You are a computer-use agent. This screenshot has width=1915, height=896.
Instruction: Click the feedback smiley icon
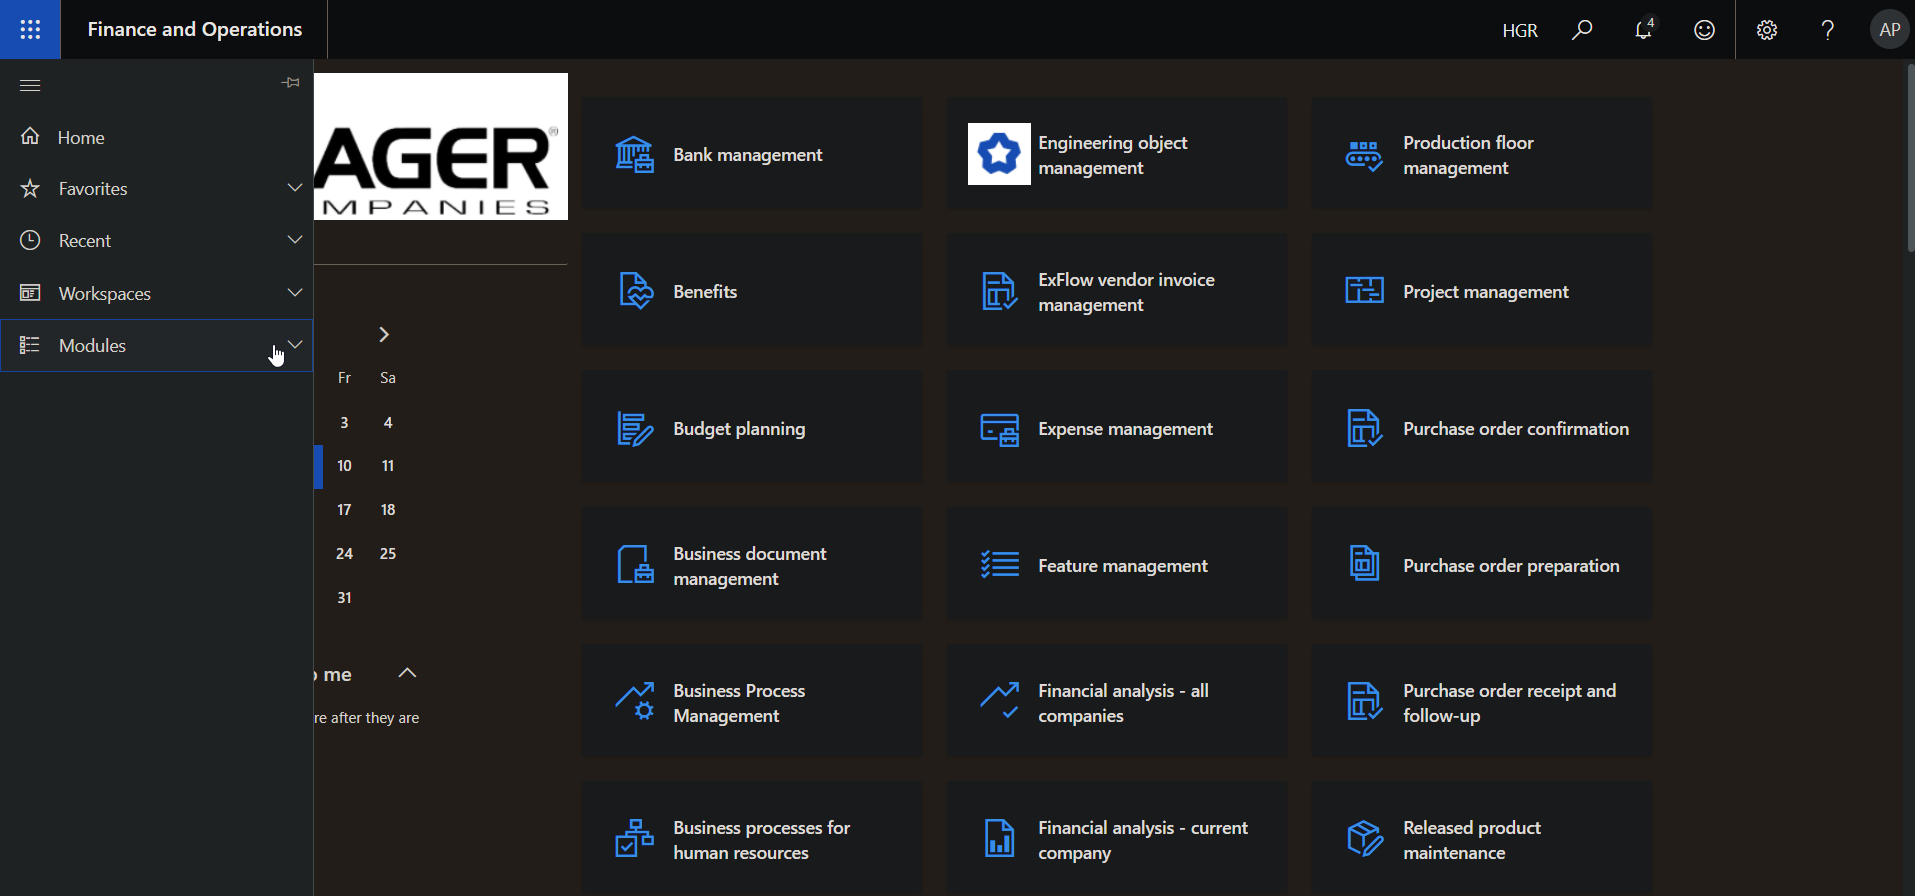click(1704, 30)
